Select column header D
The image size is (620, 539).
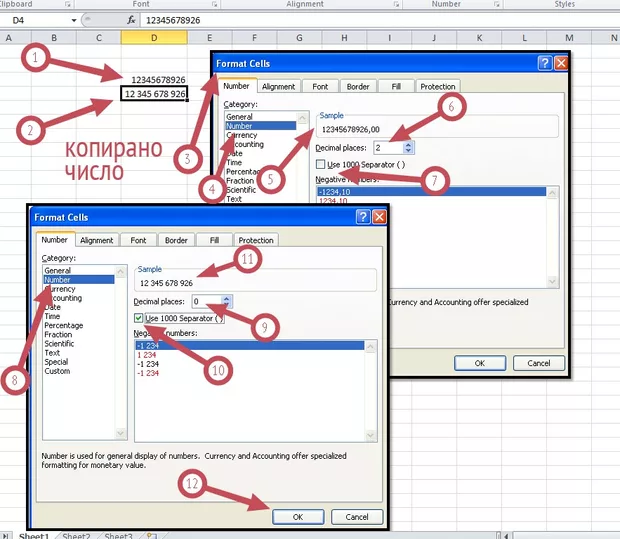coord(154,38)
